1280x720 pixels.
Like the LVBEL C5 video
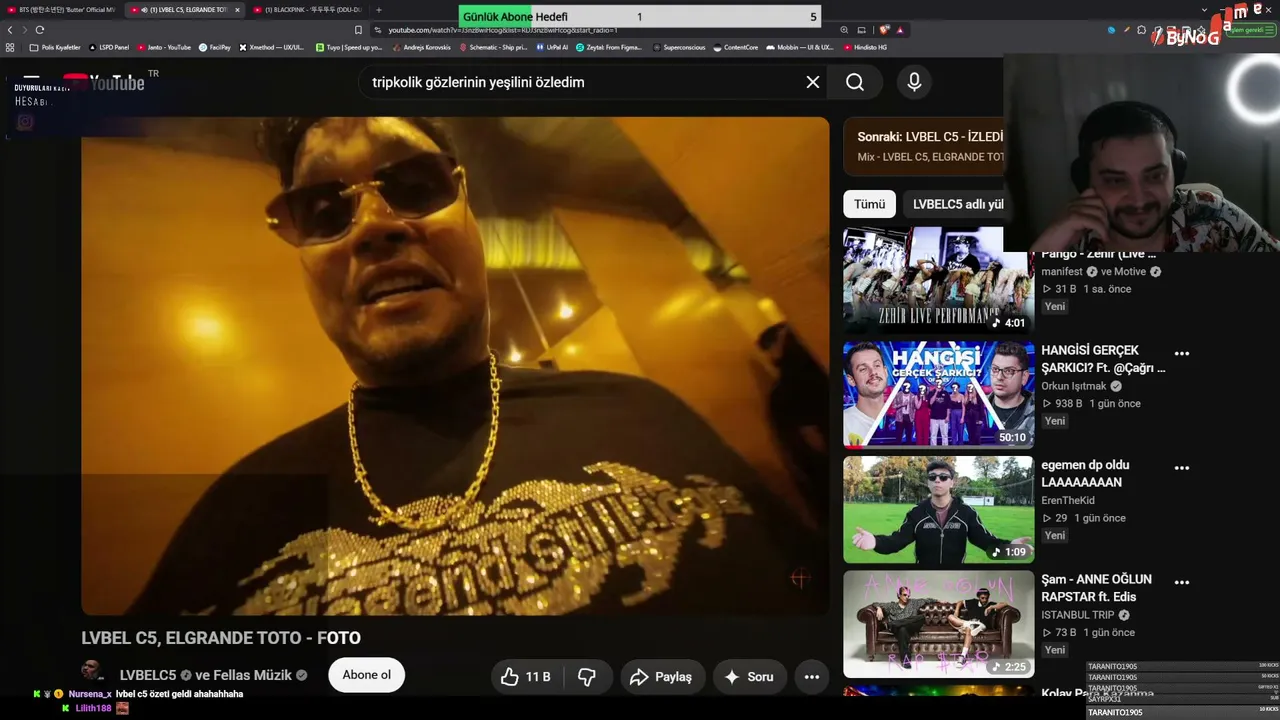click(526, 677)
